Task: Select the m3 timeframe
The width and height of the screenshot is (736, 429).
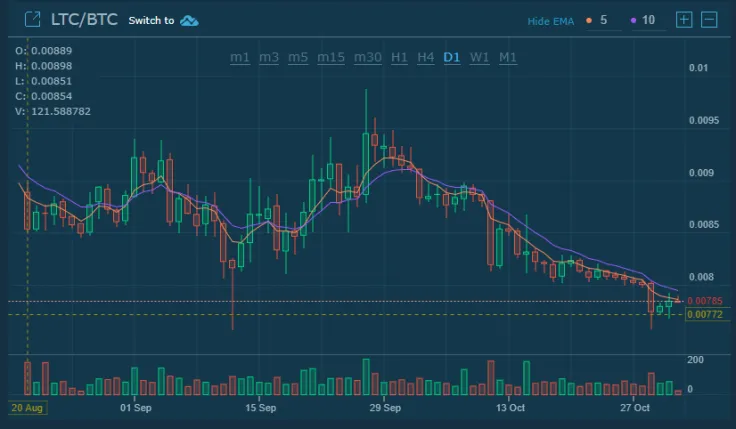Action: tap(269, 57)
